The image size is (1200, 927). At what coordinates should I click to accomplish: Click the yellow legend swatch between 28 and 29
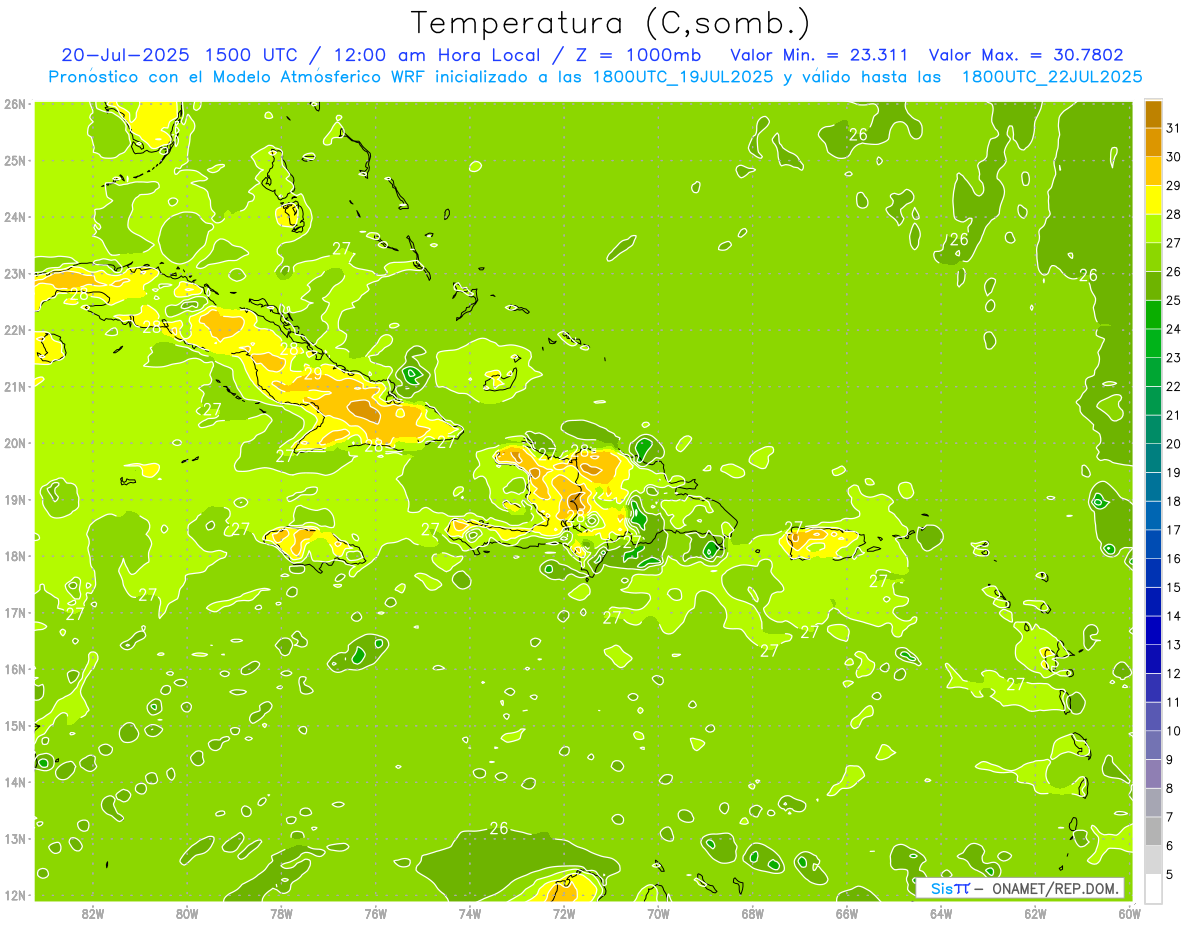click(x=1153, y=200)
